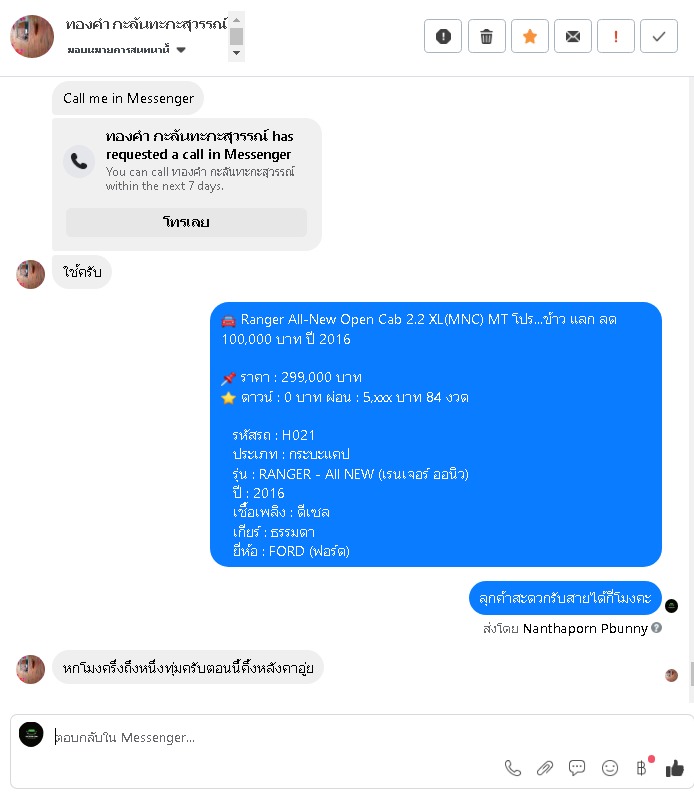Screen dimensions: 694x792
Task: Click scroll-up arrow beside customer name
Action: click(x=236, y=20)
